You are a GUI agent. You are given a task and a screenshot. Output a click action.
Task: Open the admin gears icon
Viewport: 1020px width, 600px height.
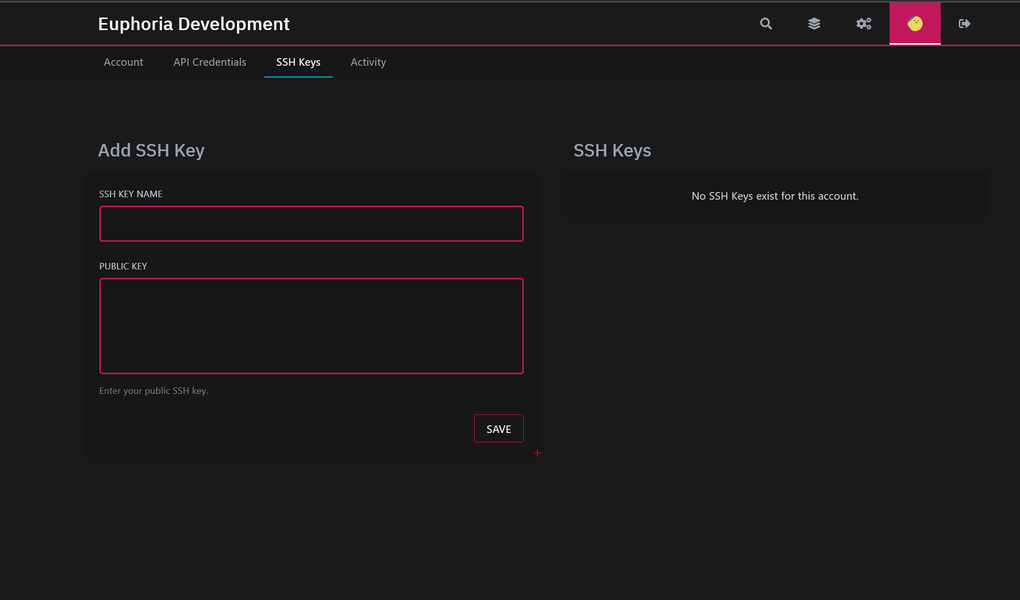(x=863, y=24)
